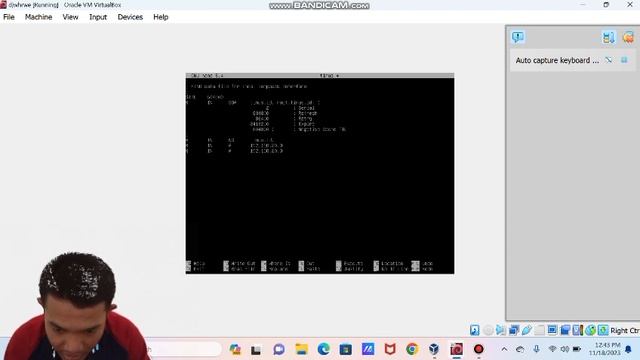Open VirtualBox Manager on the taskbar
This screenshot has width=640, height=360.
434,349
